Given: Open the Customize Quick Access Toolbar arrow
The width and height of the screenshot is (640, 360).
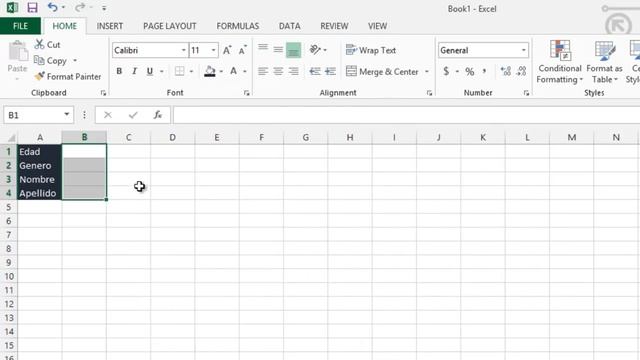Looking at the screenshot, I should coord(104,8).
